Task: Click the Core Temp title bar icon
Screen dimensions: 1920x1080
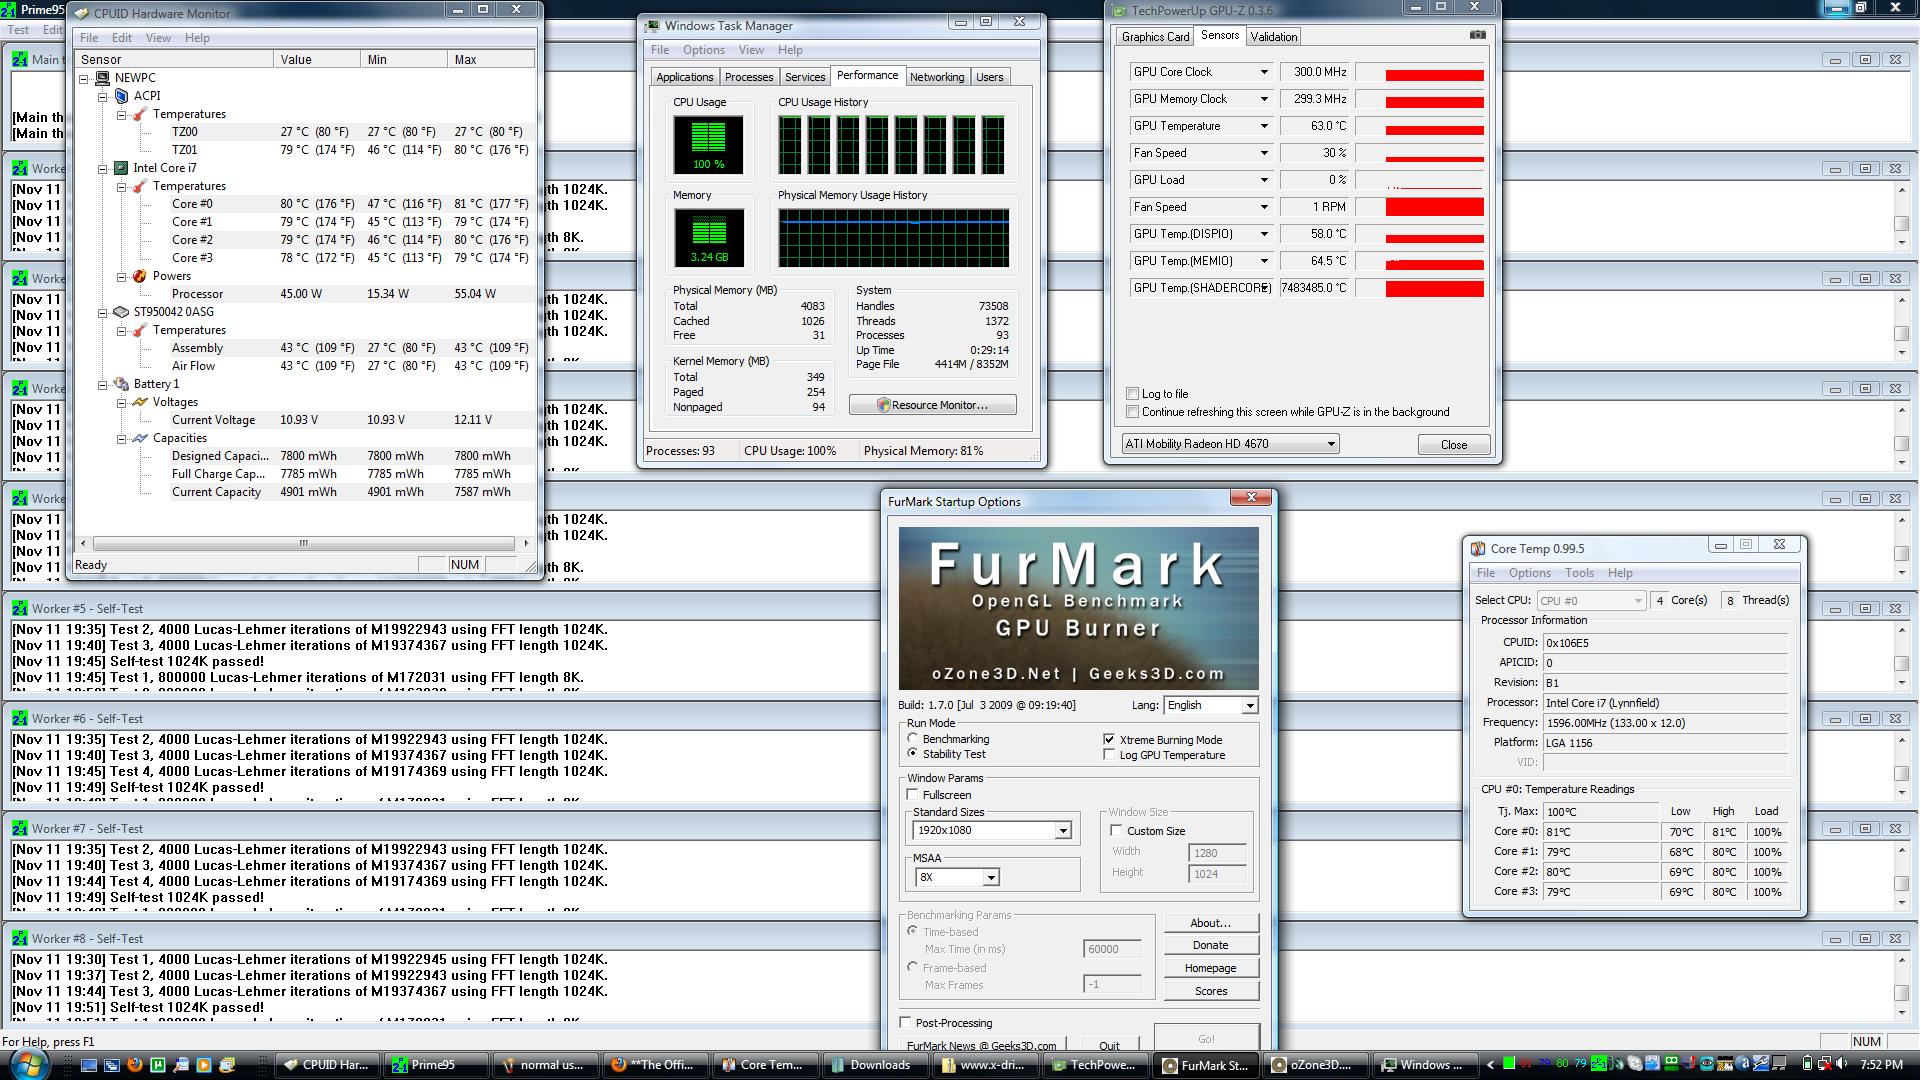Action: tap(1478, 548)
